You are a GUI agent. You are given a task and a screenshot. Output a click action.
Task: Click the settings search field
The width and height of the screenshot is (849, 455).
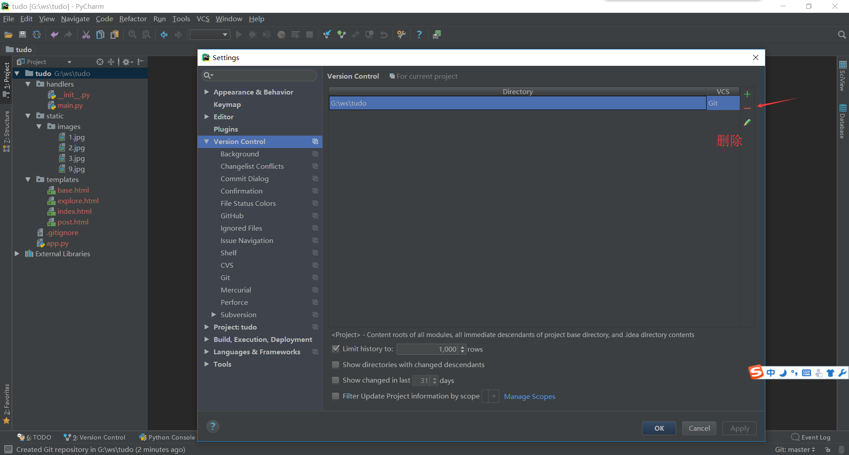pos(259,75)
